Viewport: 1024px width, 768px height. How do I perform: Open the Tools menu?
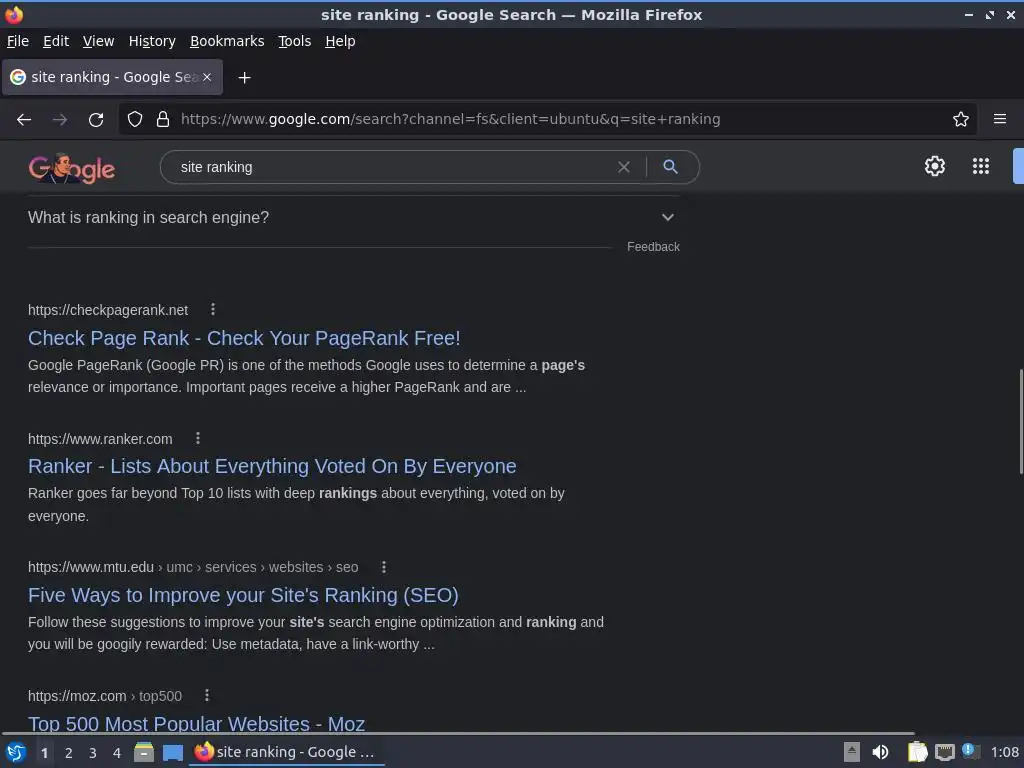click(x=295, y=41)
